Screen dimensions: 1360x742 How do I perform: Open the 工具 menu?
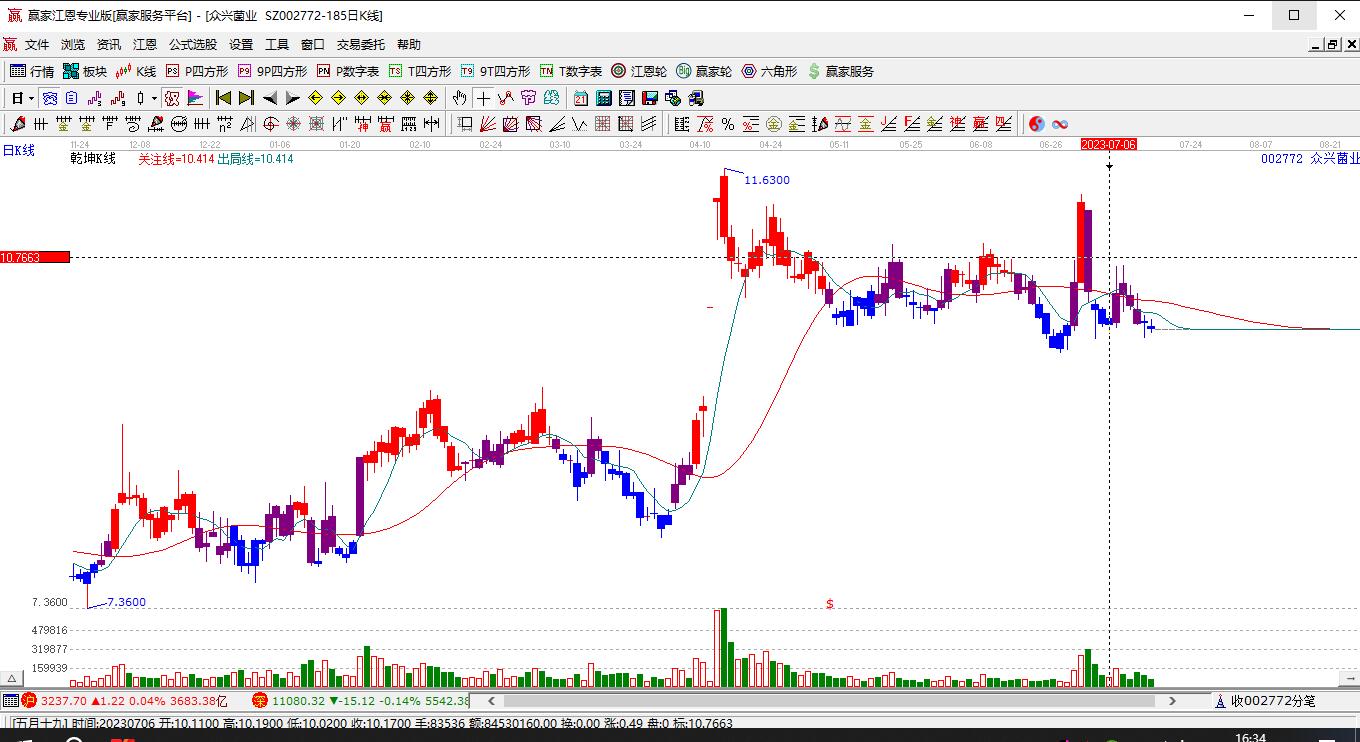point(277,45)
